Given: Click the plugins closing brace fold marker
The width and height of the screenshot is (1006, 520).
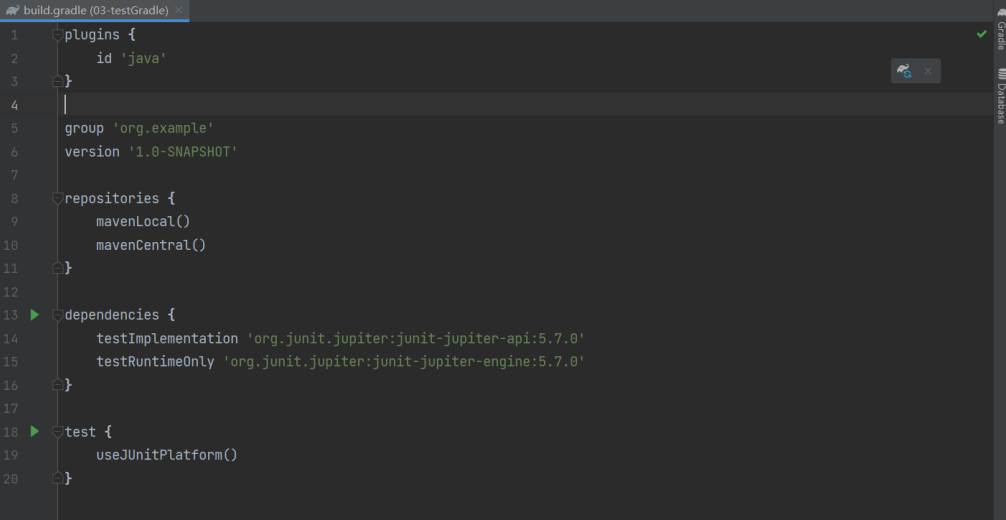Looking at the screenshot, I should pos(57,81).
